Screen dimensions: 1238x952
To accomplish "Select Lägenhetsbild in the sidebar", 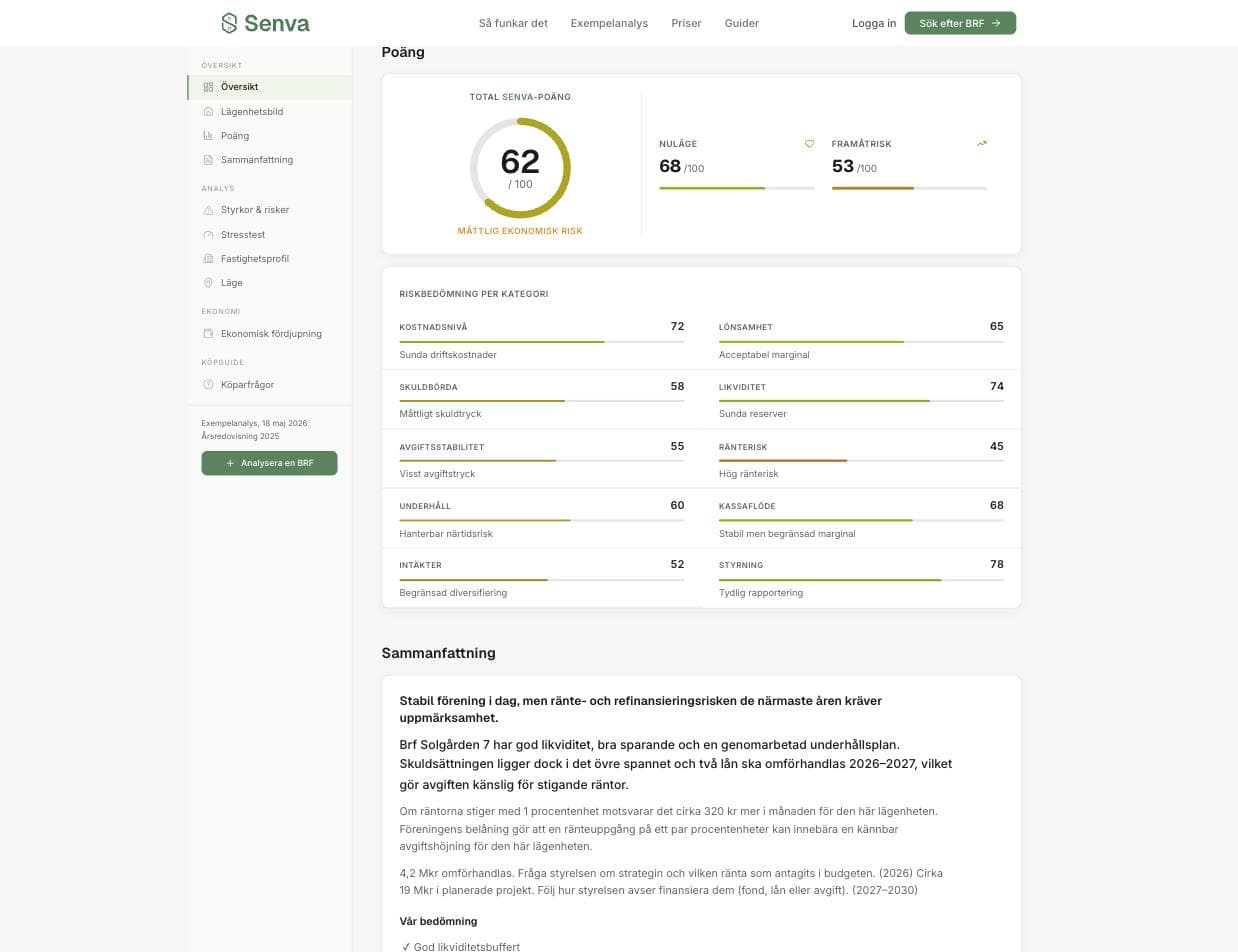I will (270, 112).
